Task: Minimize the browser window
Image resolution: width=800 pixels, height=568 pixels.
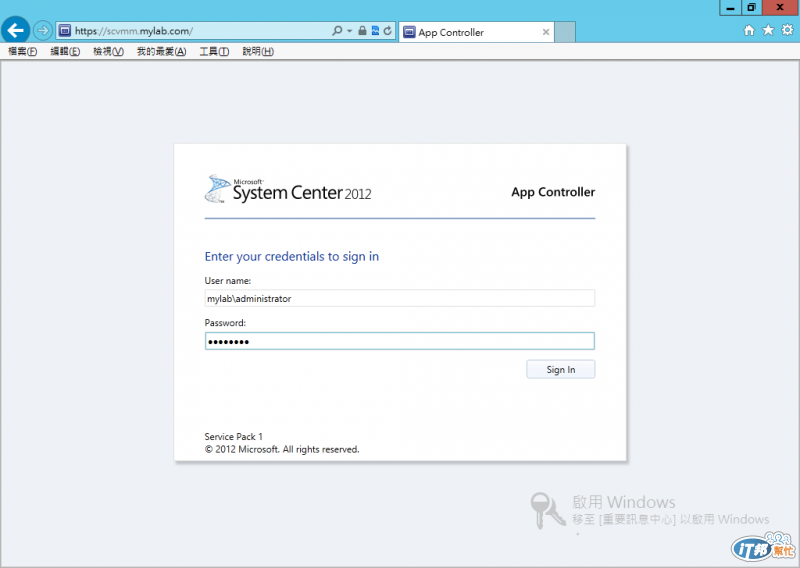Action: point(731,8)
